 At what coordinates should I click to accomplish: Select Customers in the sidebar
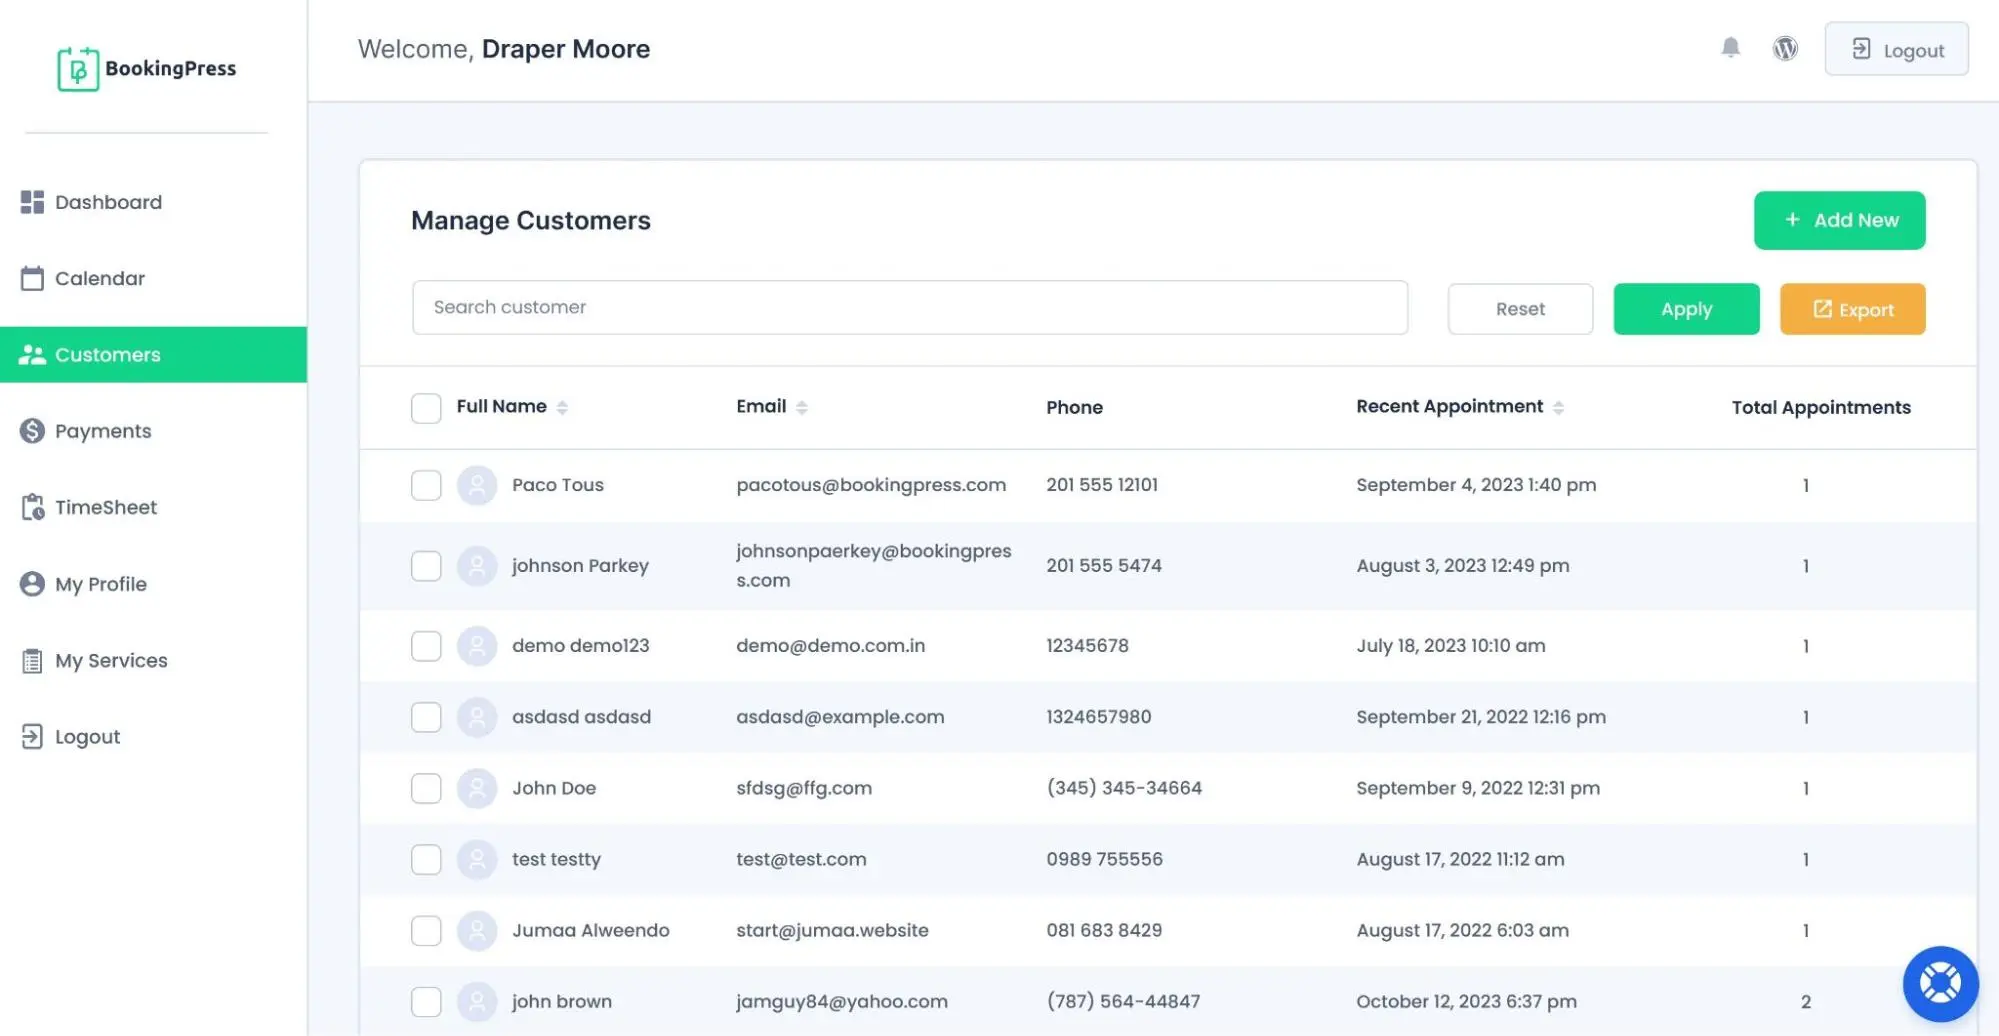[x=153, y=355]
